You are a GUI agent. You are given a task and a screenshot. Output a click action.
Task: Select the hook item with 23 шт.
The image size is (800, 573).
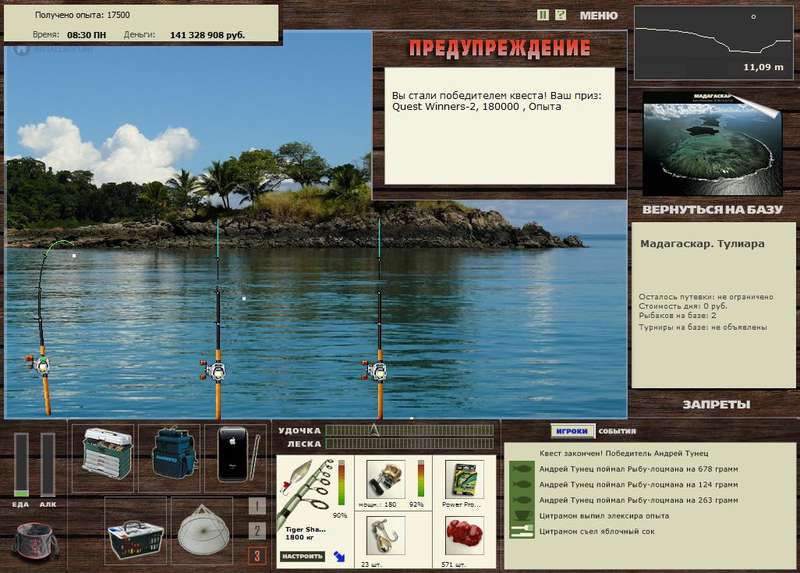pyautogui.click(x=385, y=536)
